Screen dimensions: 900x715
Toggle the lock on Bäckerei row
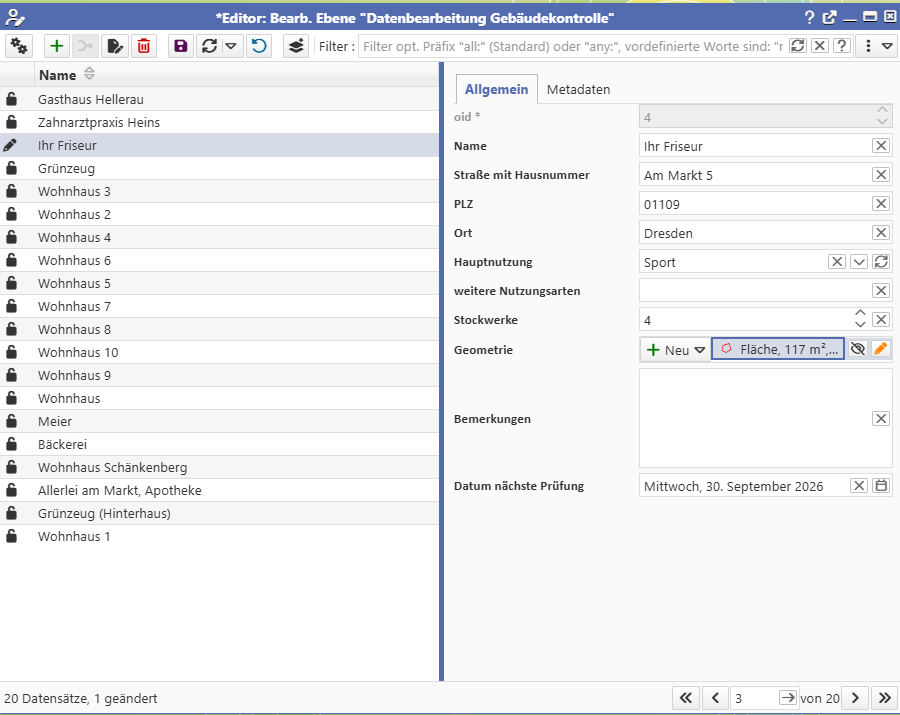pos(11,444)
